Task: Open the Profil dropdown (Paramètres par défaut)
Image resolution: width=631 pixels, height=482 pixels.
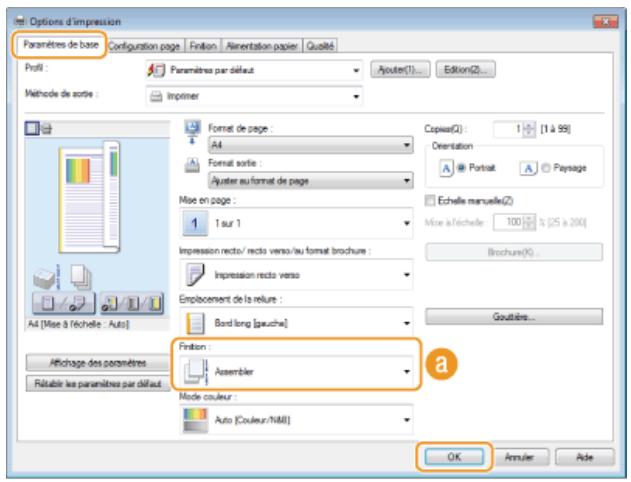Action: [254, 70]
